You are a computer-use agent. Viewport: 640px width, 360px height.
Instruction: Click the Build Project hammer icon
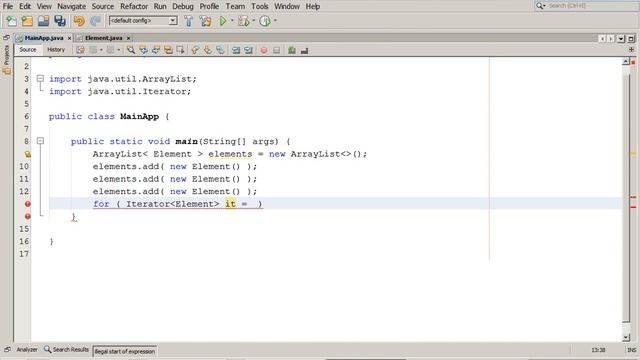(189, 21)
